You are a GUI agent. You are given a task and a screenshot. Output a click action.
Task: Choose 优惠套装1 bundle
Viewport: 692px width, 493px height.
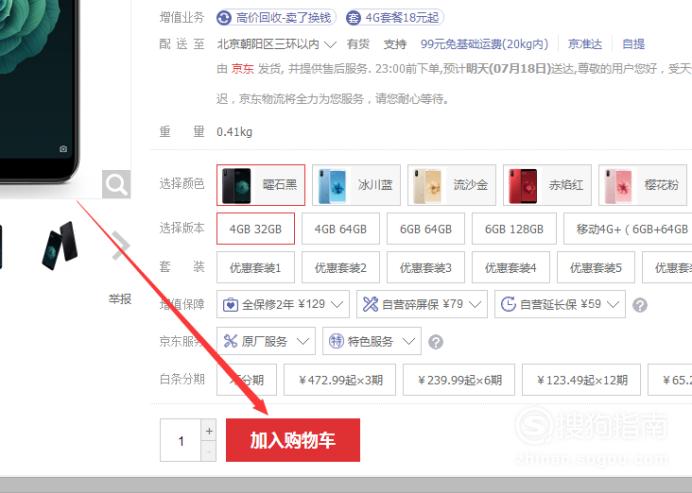256,267
